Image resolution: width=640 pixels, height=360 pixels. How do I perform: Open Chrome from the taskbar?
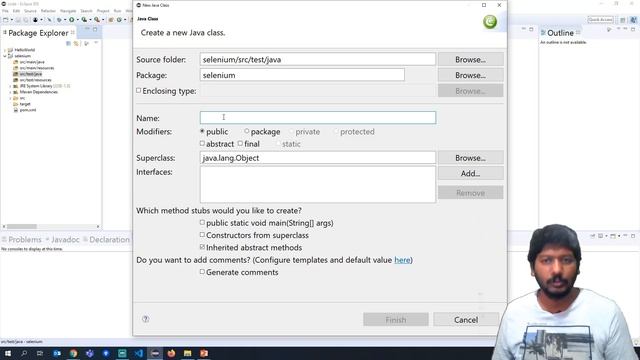(x=73, y=353)
